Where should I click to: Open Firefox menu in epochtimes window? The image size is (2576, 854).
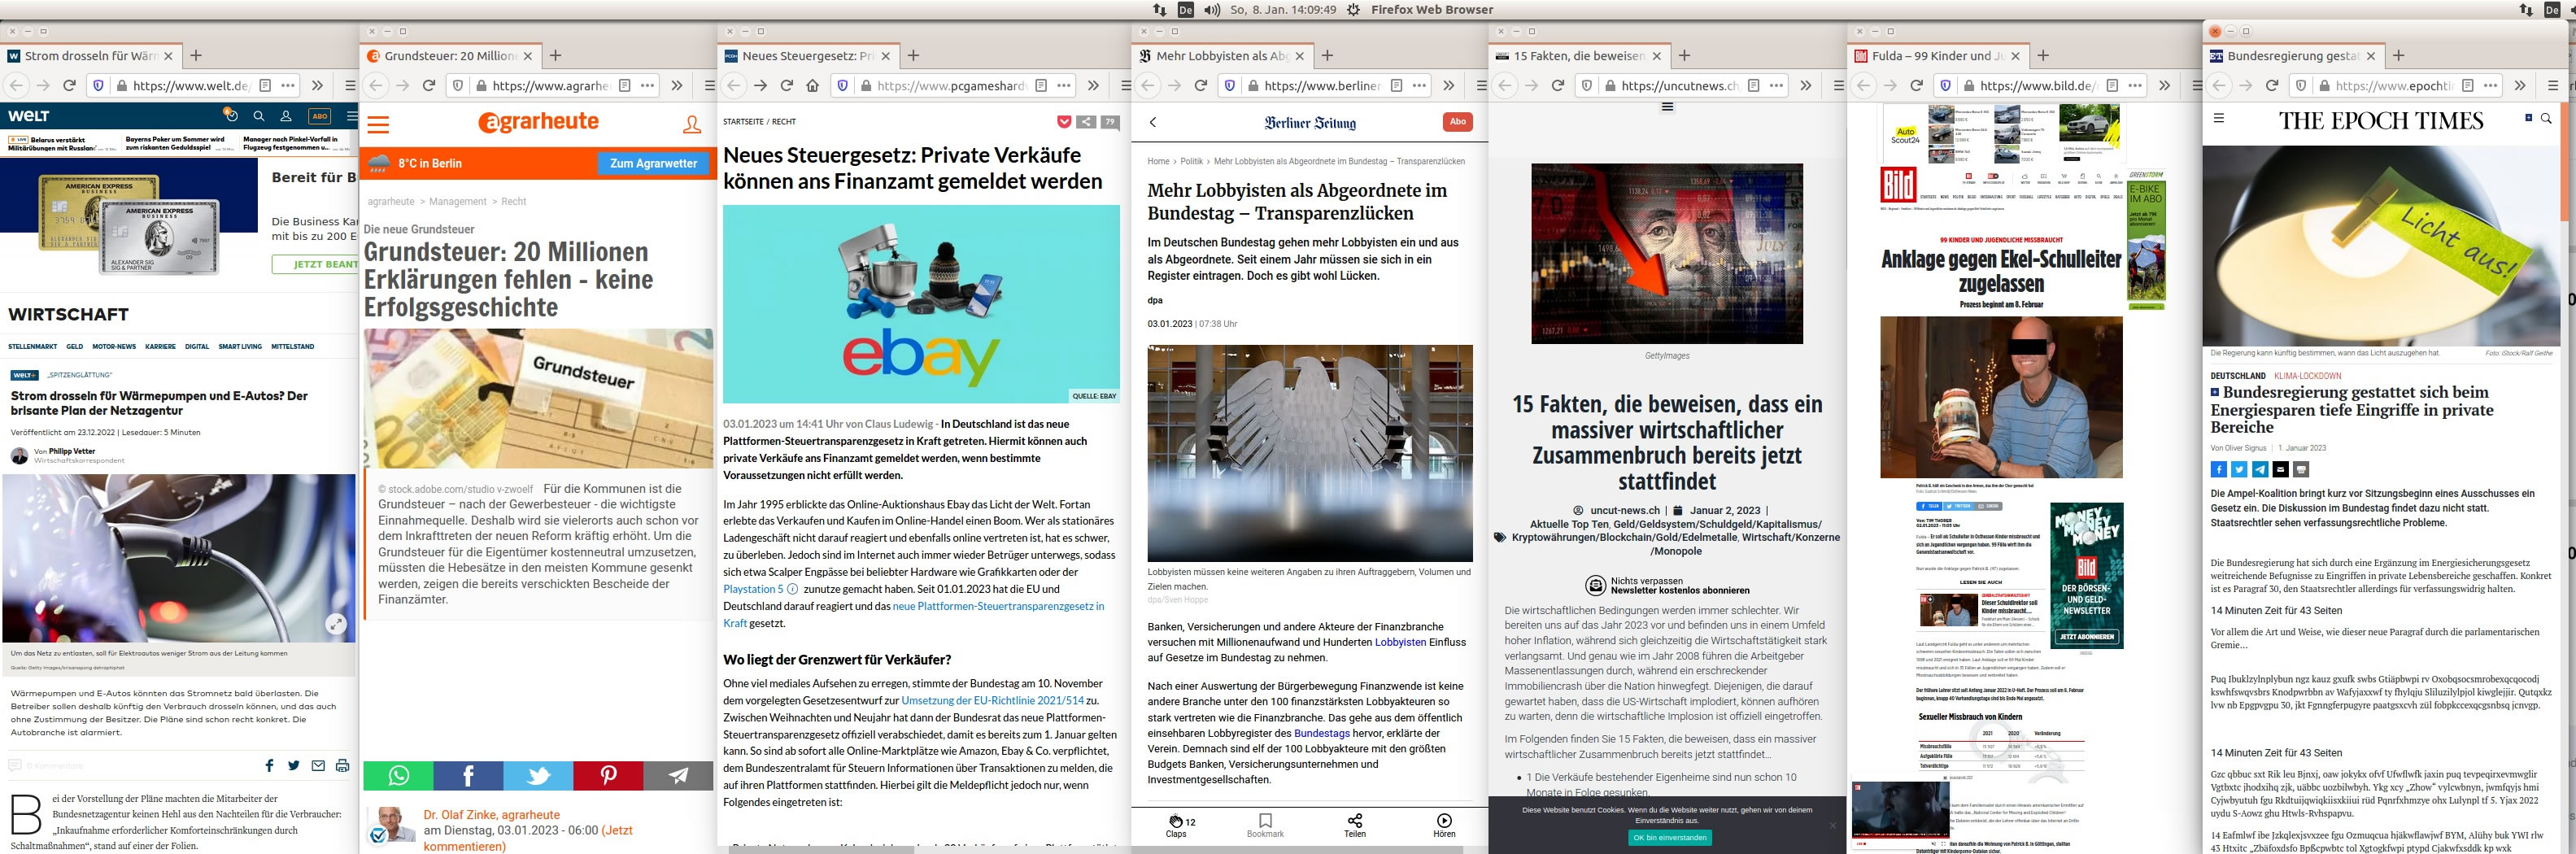2553,85
